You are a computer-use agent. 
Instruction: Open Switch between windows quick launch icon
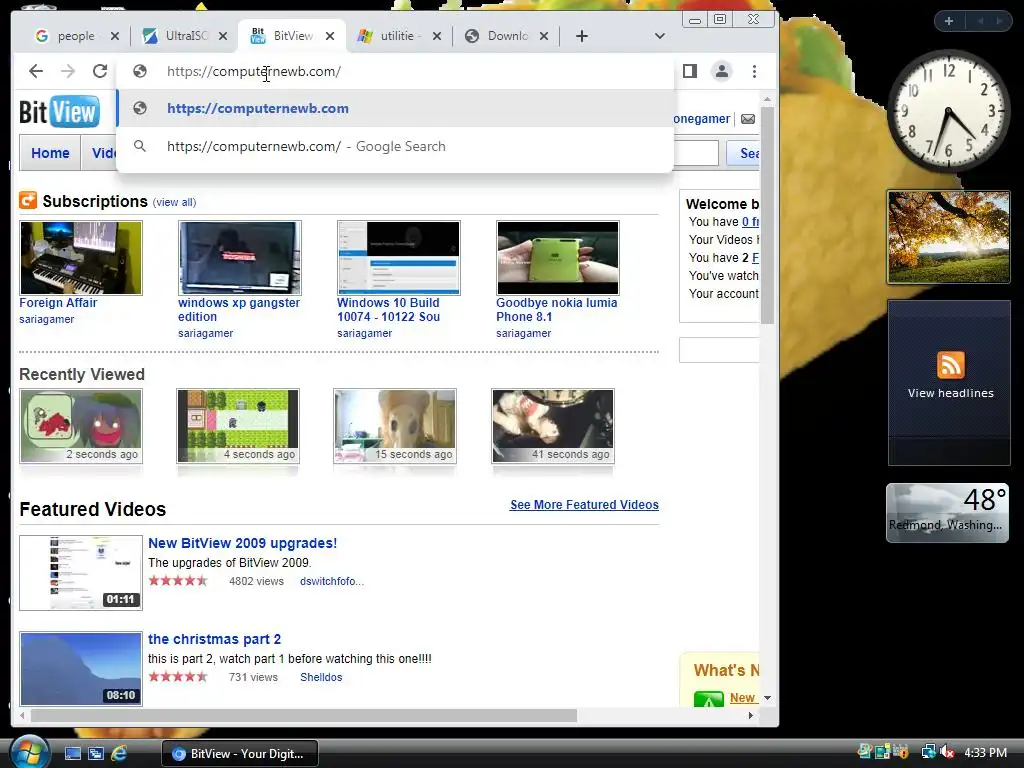pyautogui.click(x=96, y=754)
